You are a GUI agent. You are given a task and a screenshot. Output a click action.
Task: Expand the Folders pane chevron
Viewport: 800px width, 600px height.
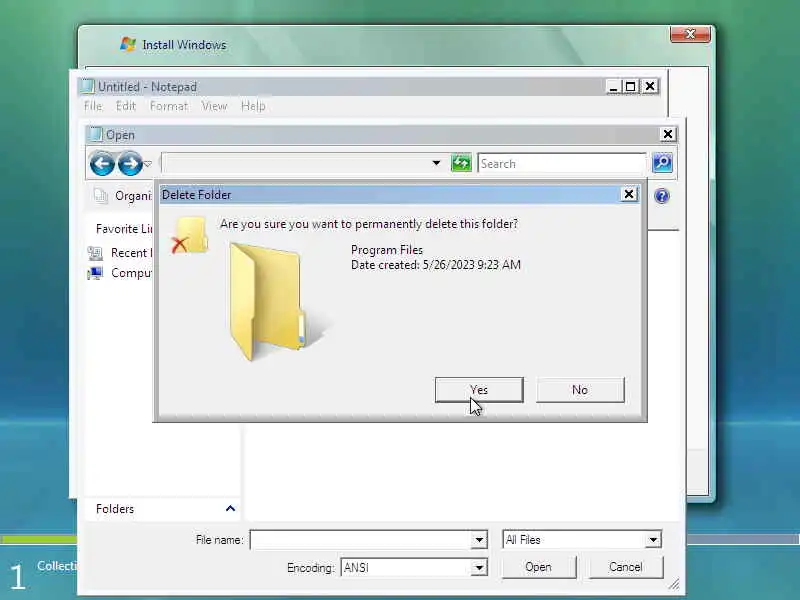230,509
